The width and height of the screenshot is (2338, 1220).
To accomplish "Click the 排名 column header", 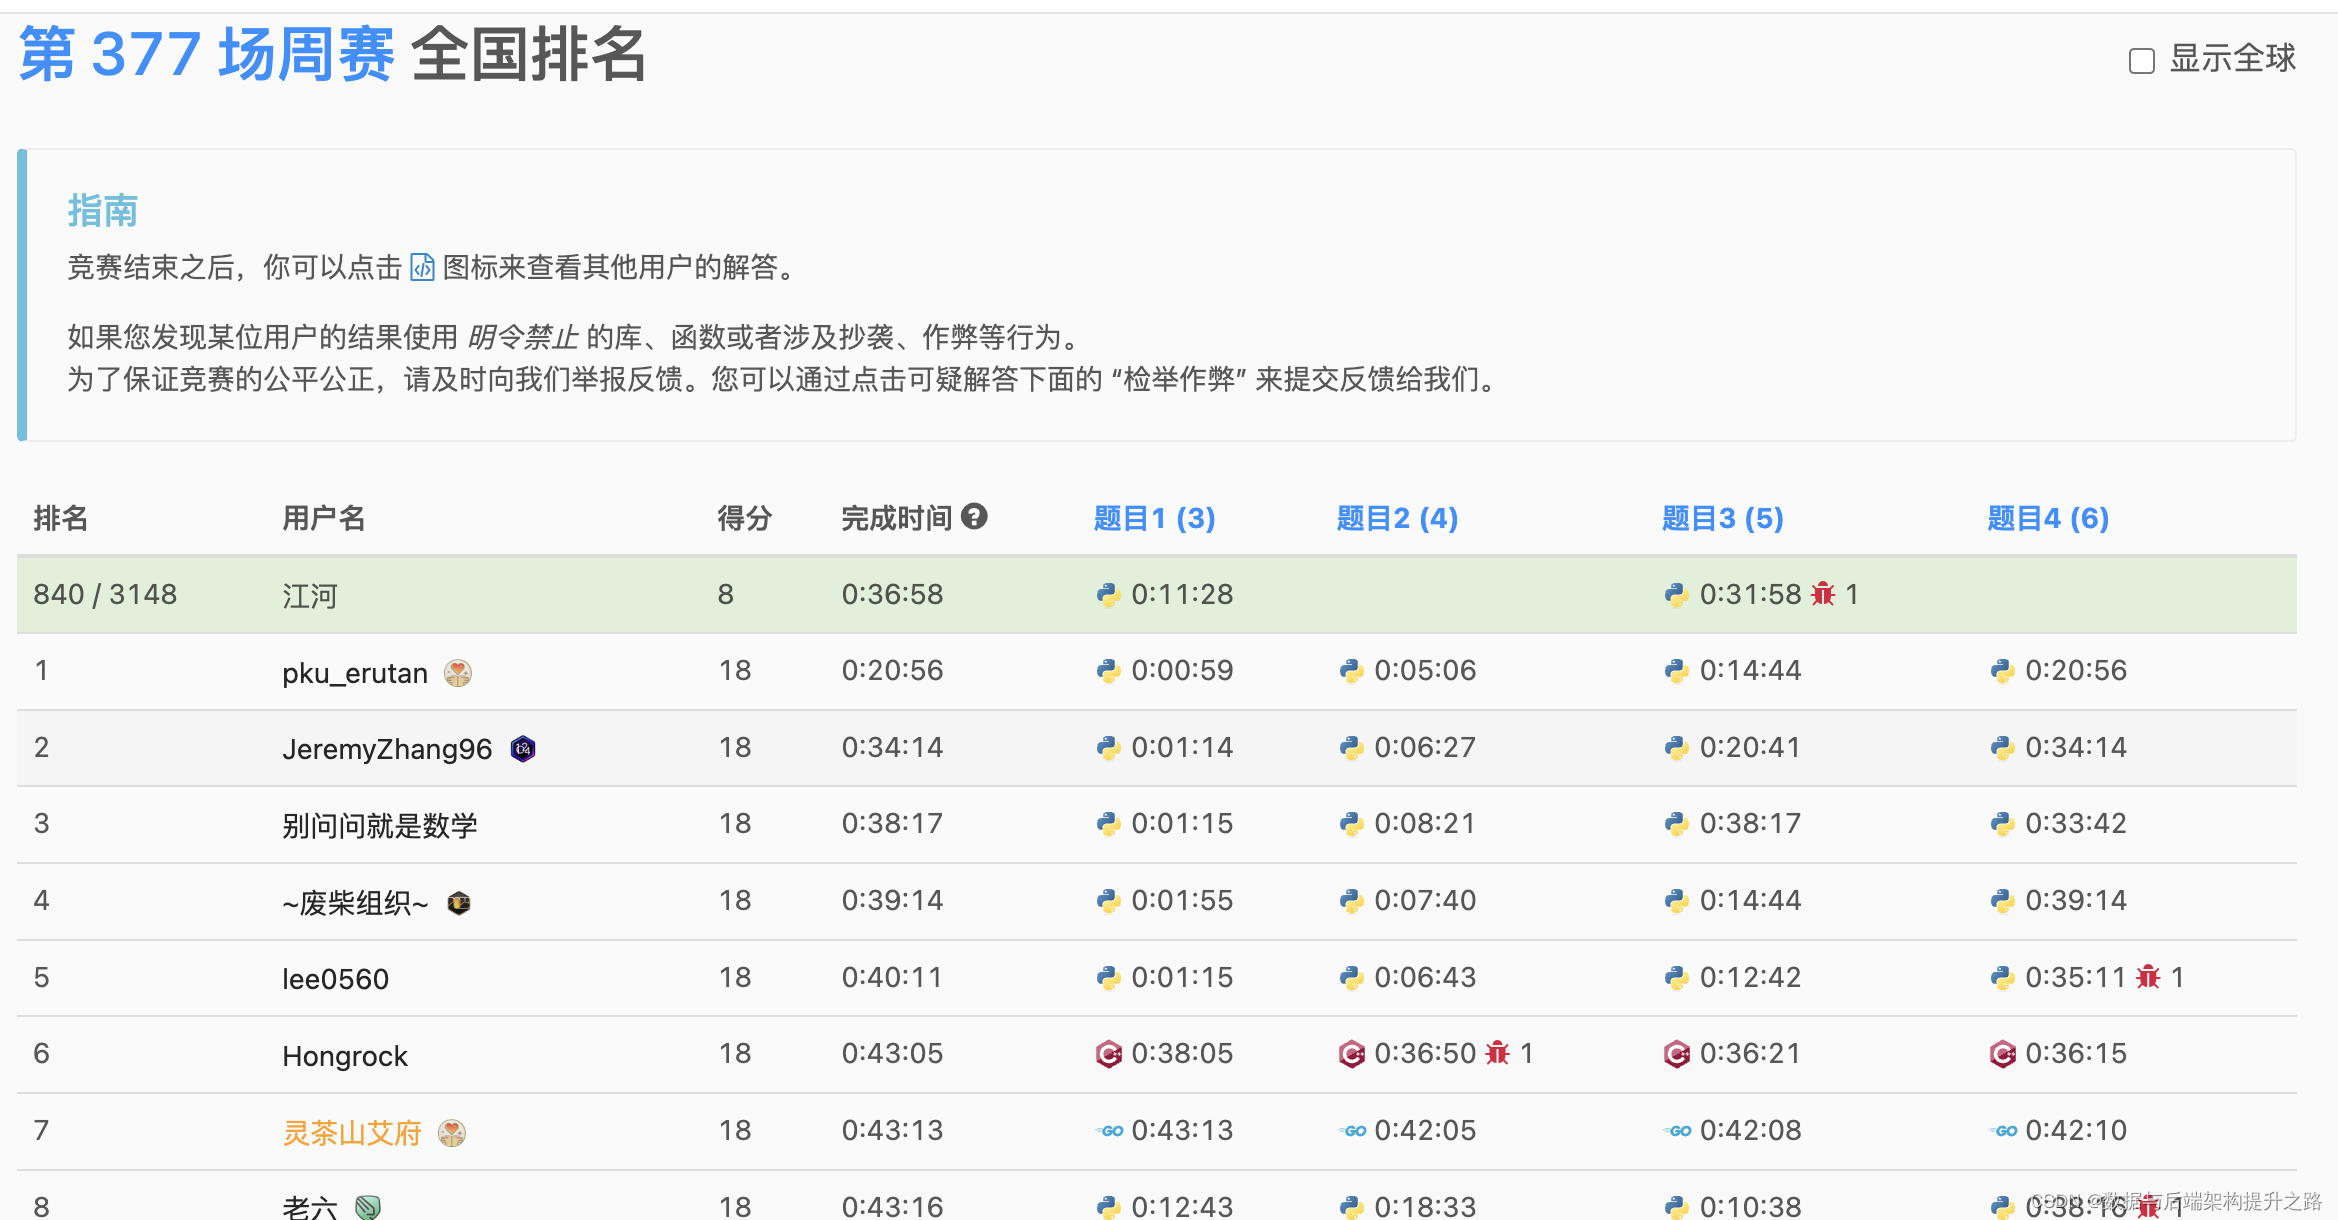I will [x=61, y=518].
